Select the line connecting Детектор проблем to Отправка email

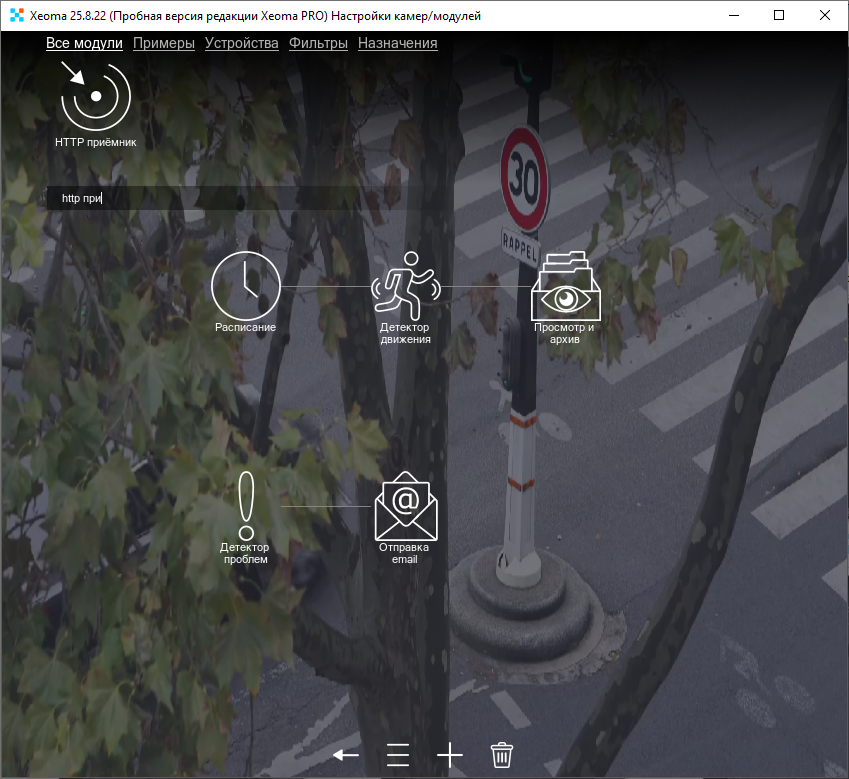pyautogui.click(x=325, y=507)
